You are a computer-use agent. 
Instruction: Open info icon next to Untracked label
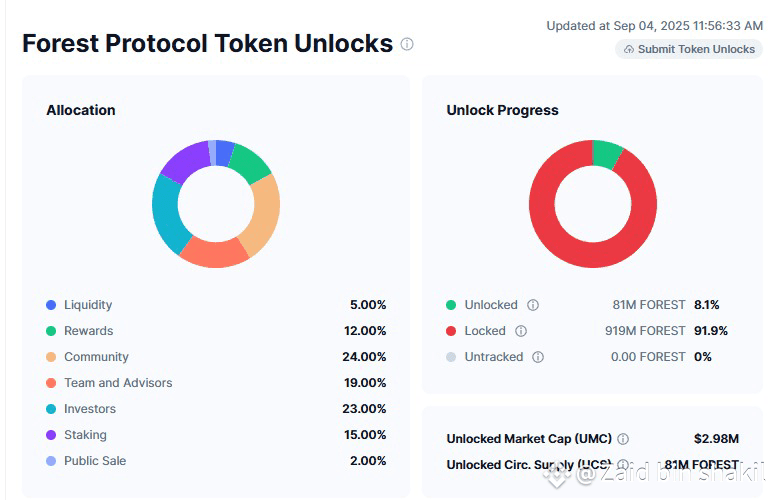coord(538,357)
